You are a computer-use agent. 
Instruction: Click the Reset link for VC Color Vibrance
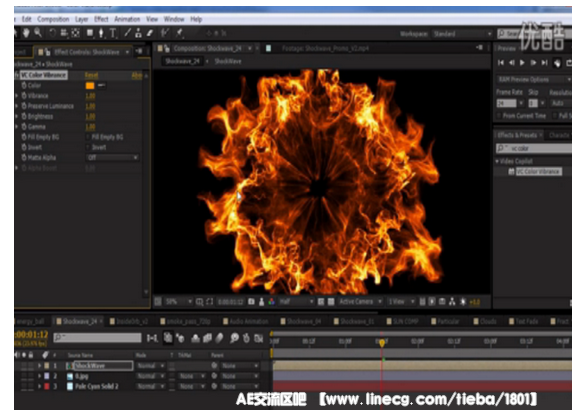(x=91, y=75)
